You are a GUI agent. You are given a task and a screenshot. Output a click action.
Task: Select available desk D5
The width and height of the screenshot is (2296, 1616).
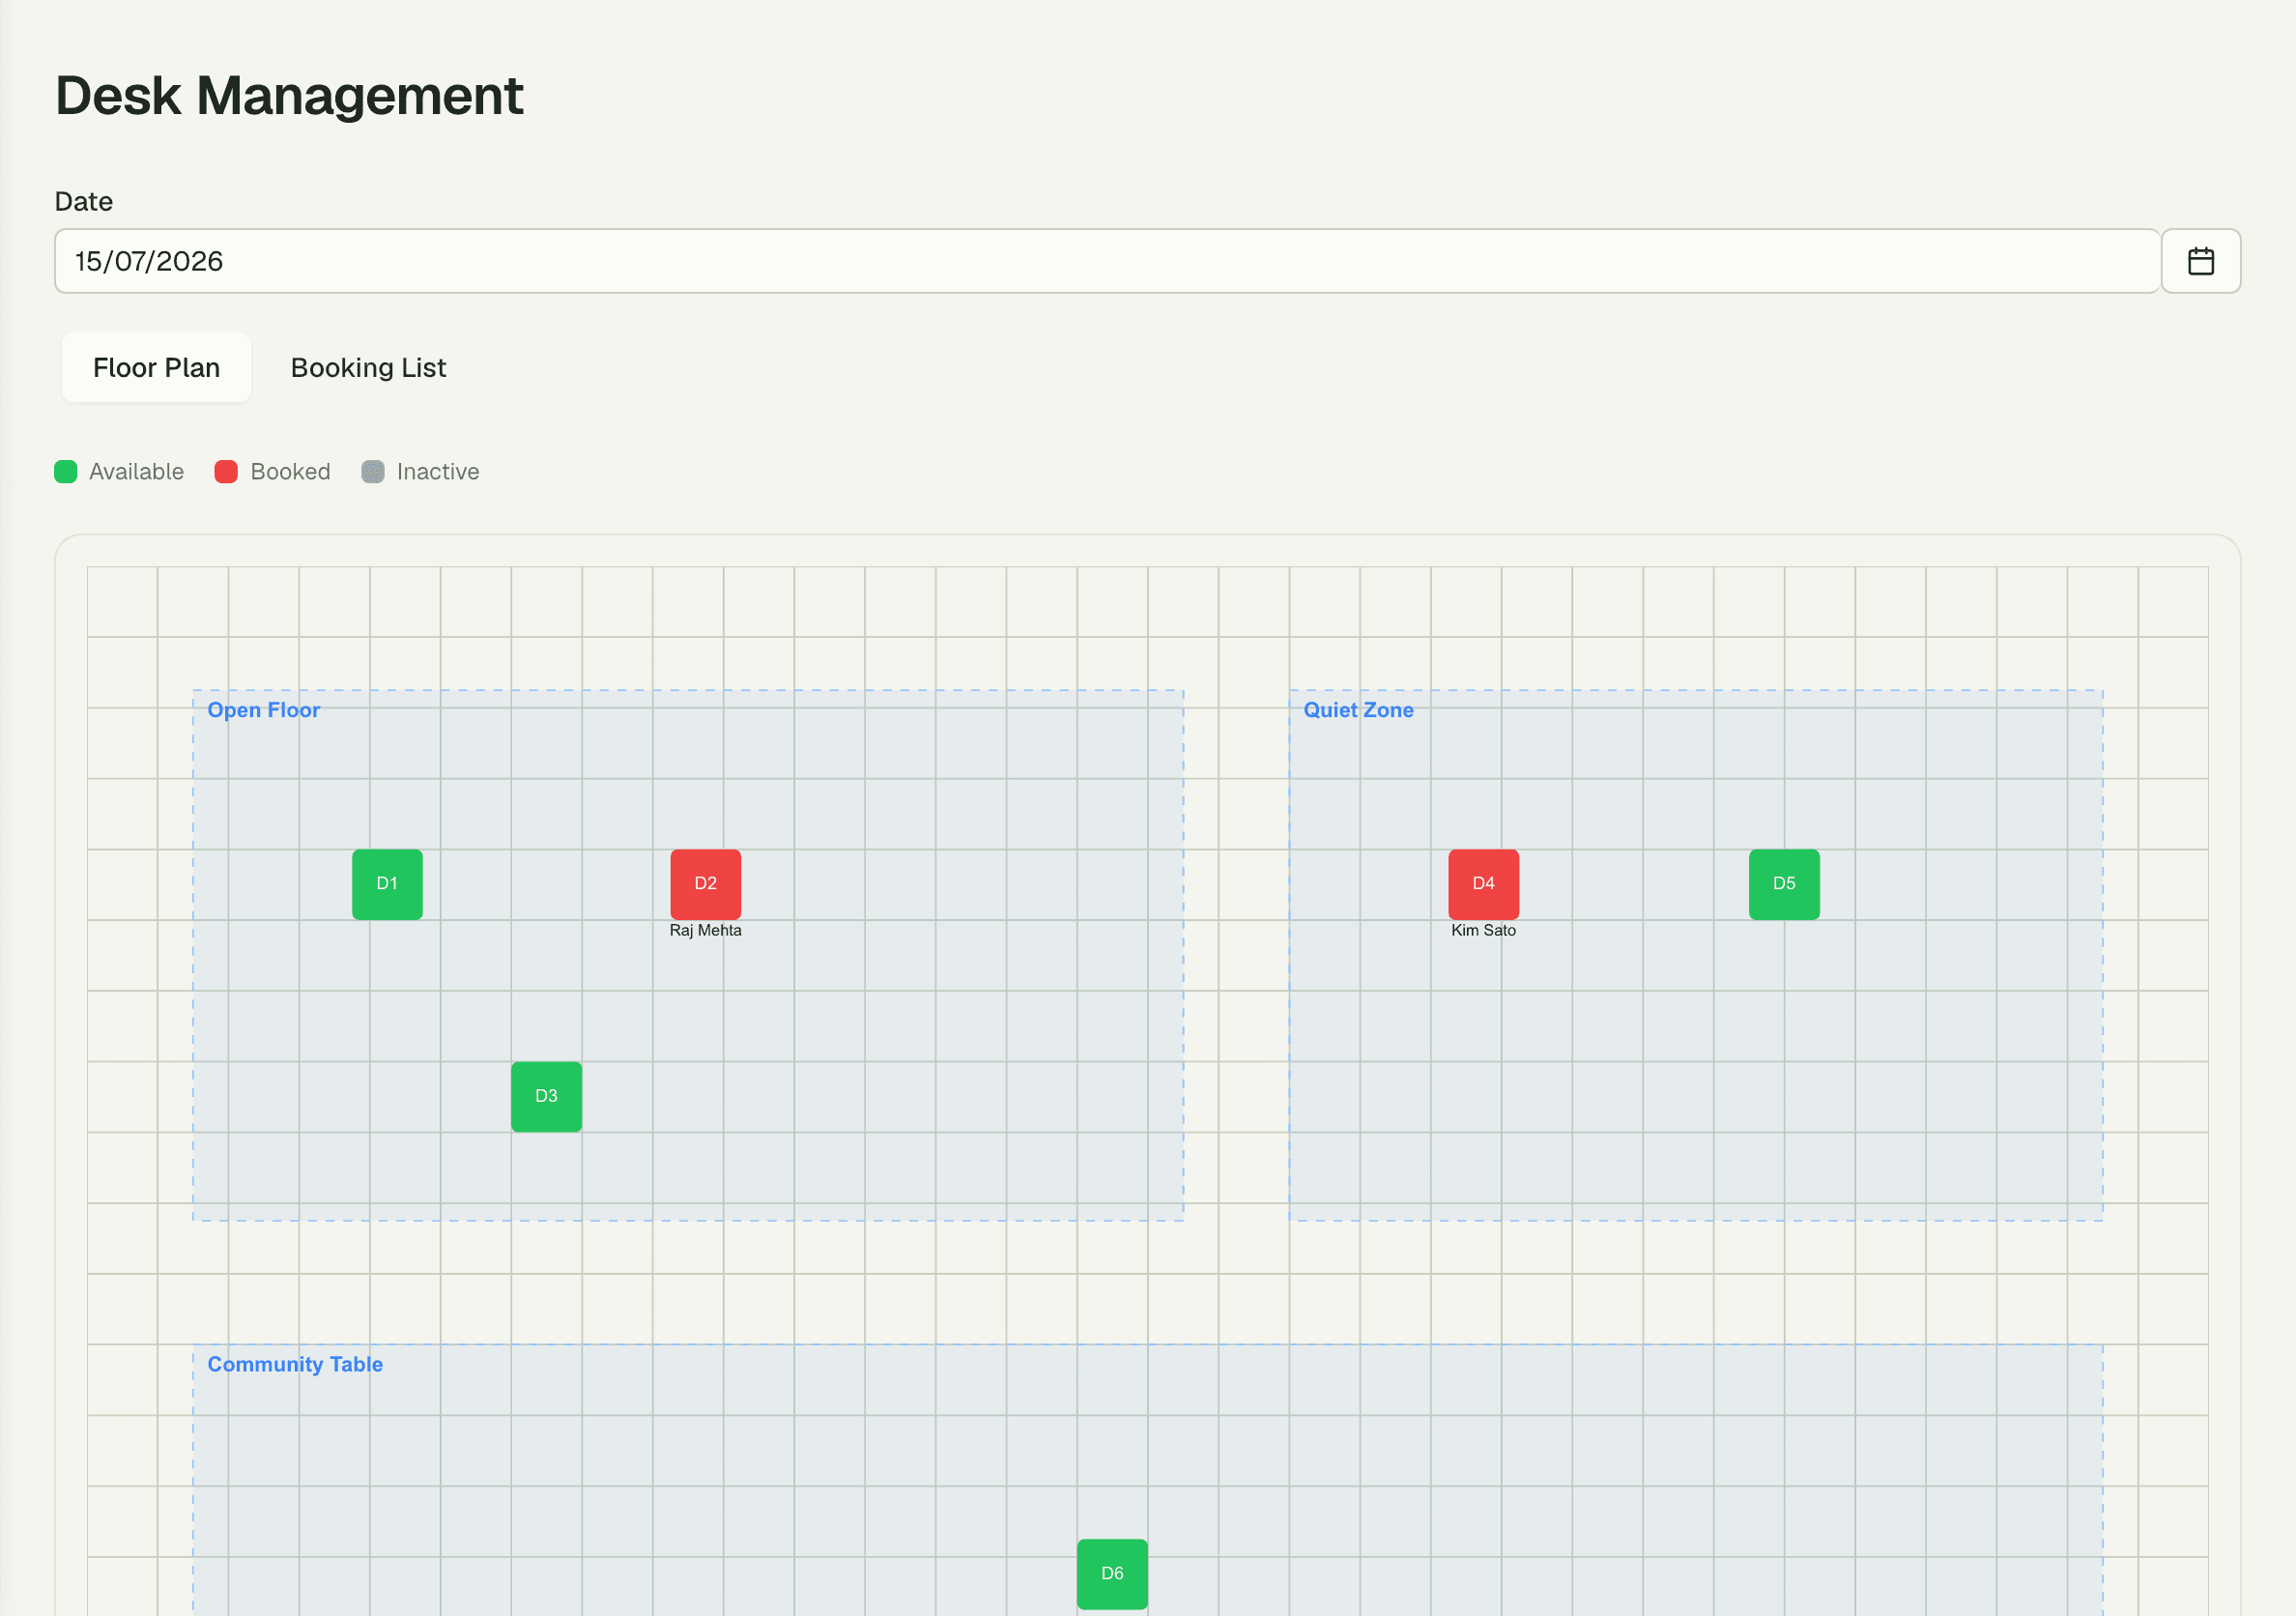1784,884
